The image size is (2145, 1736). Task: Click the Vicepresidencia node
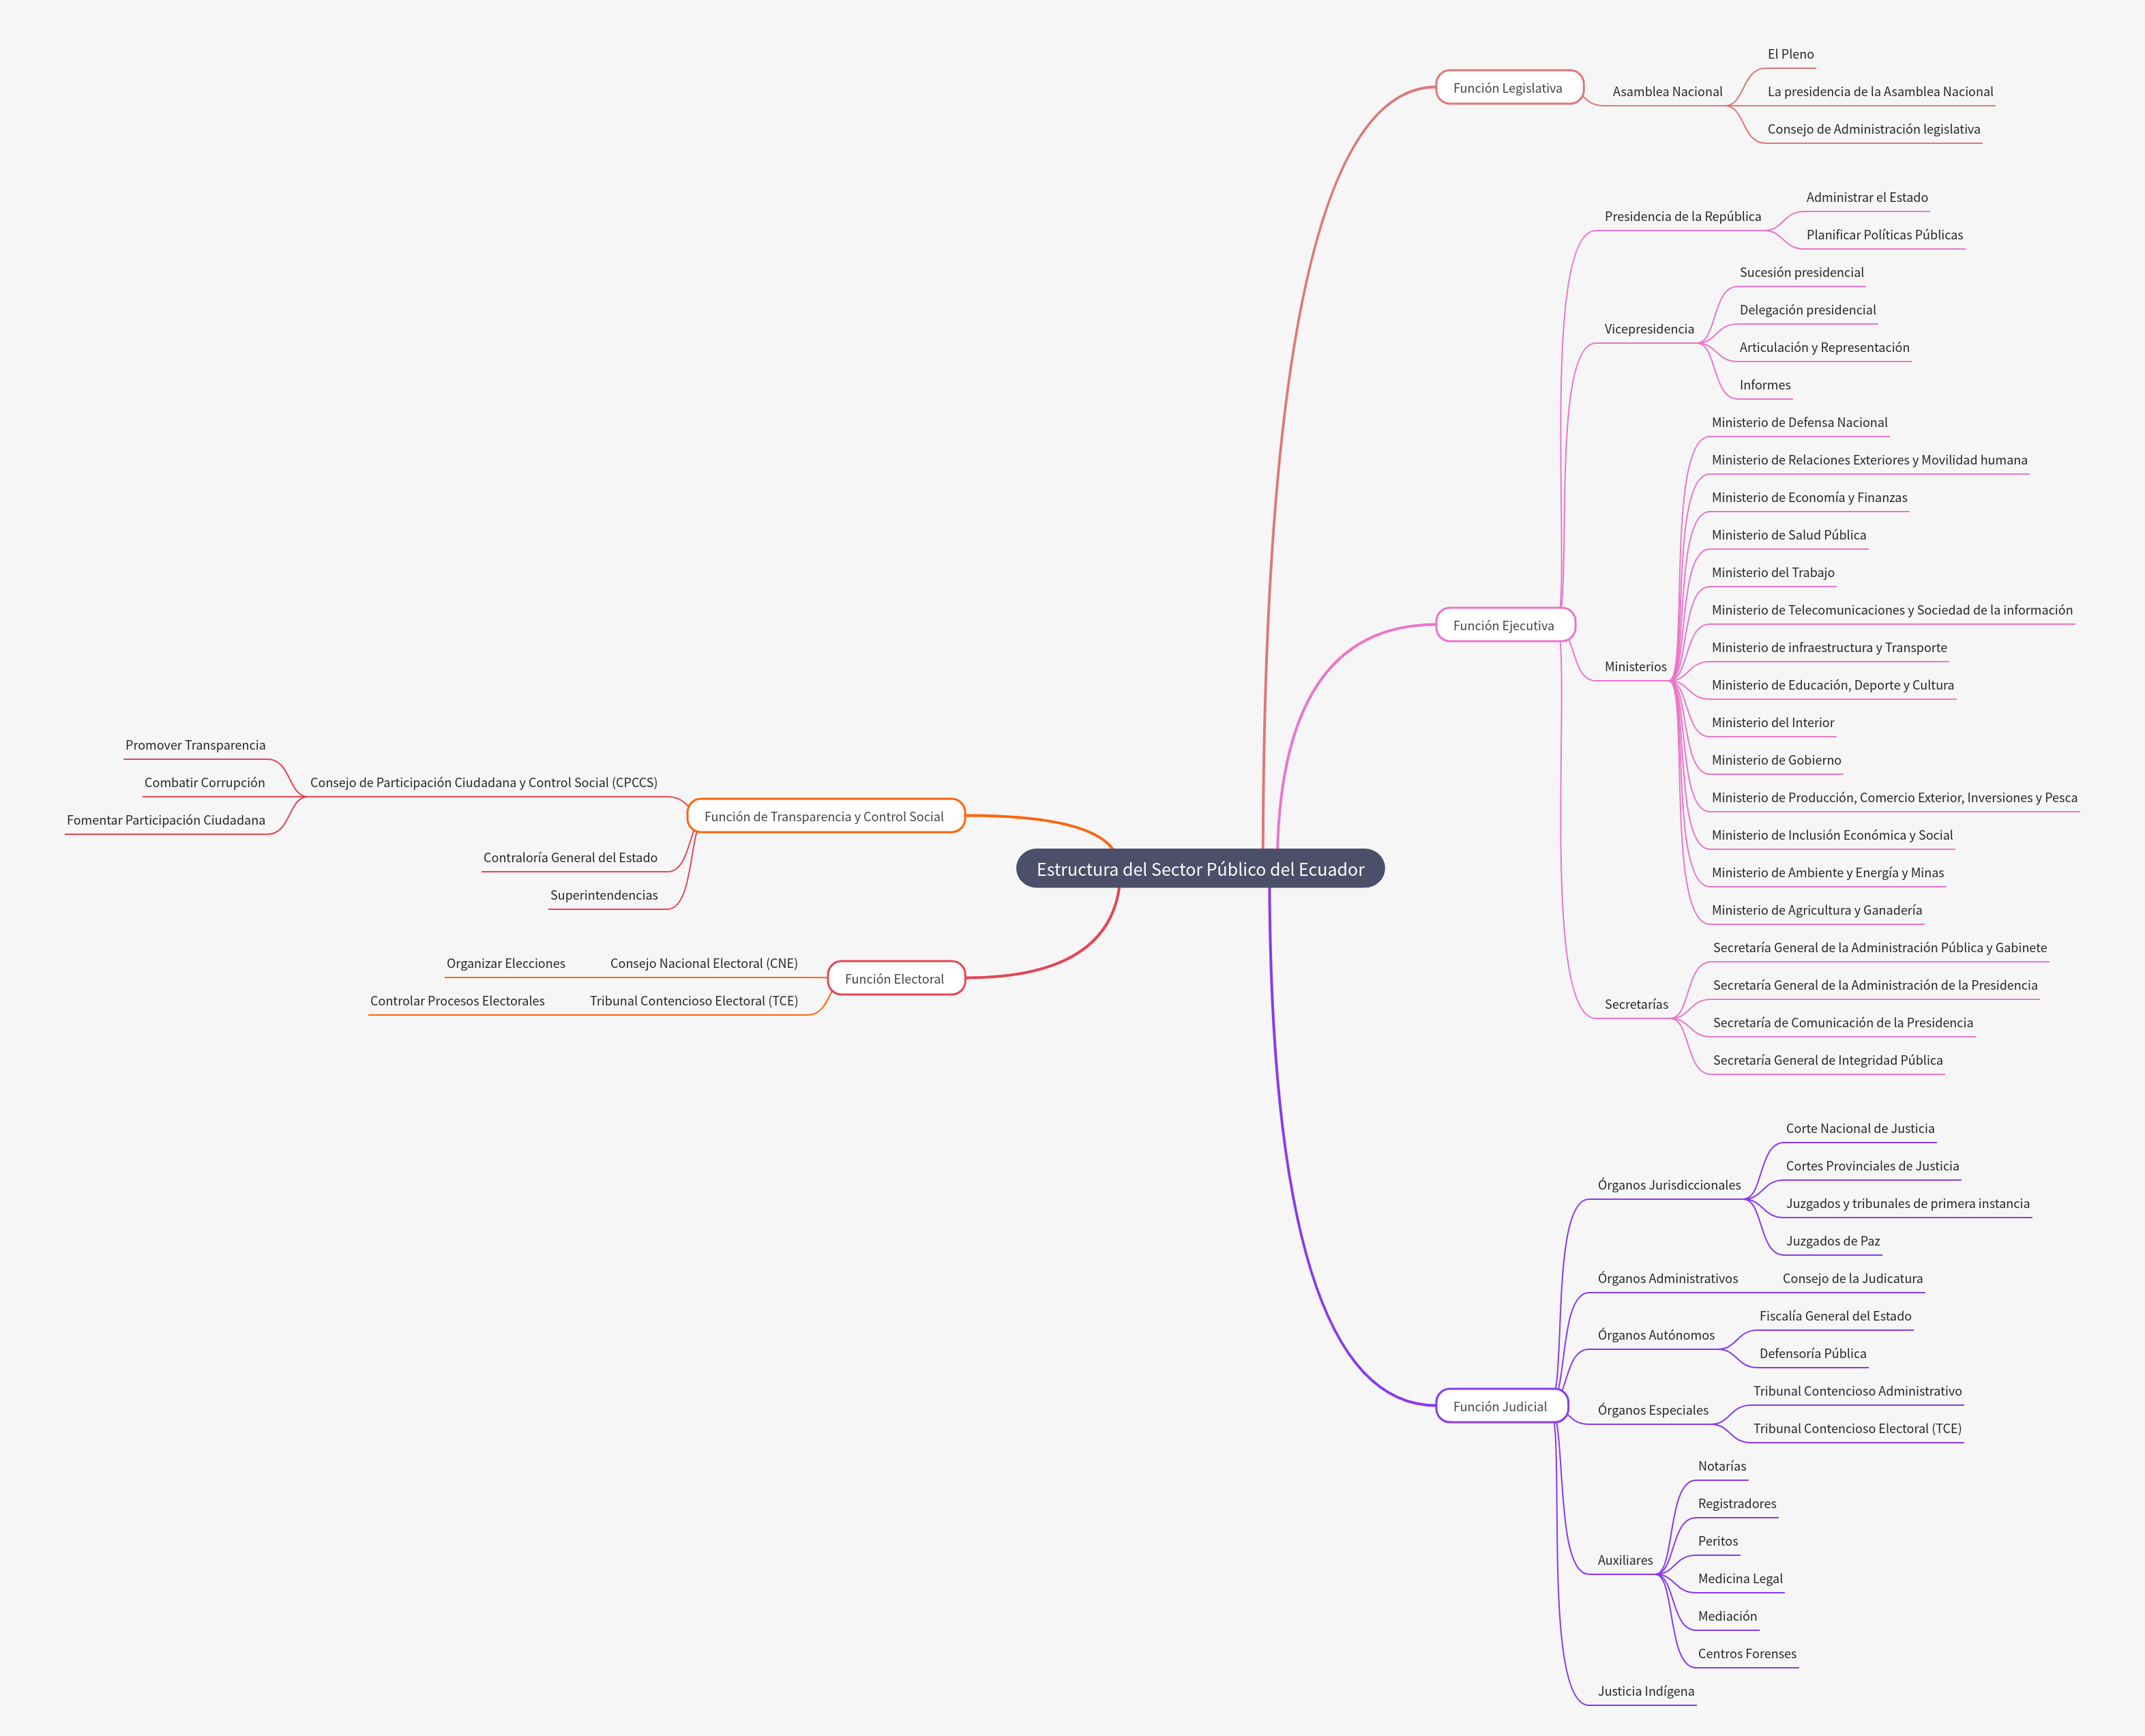pyautogui.click(x=1650, y=328)
